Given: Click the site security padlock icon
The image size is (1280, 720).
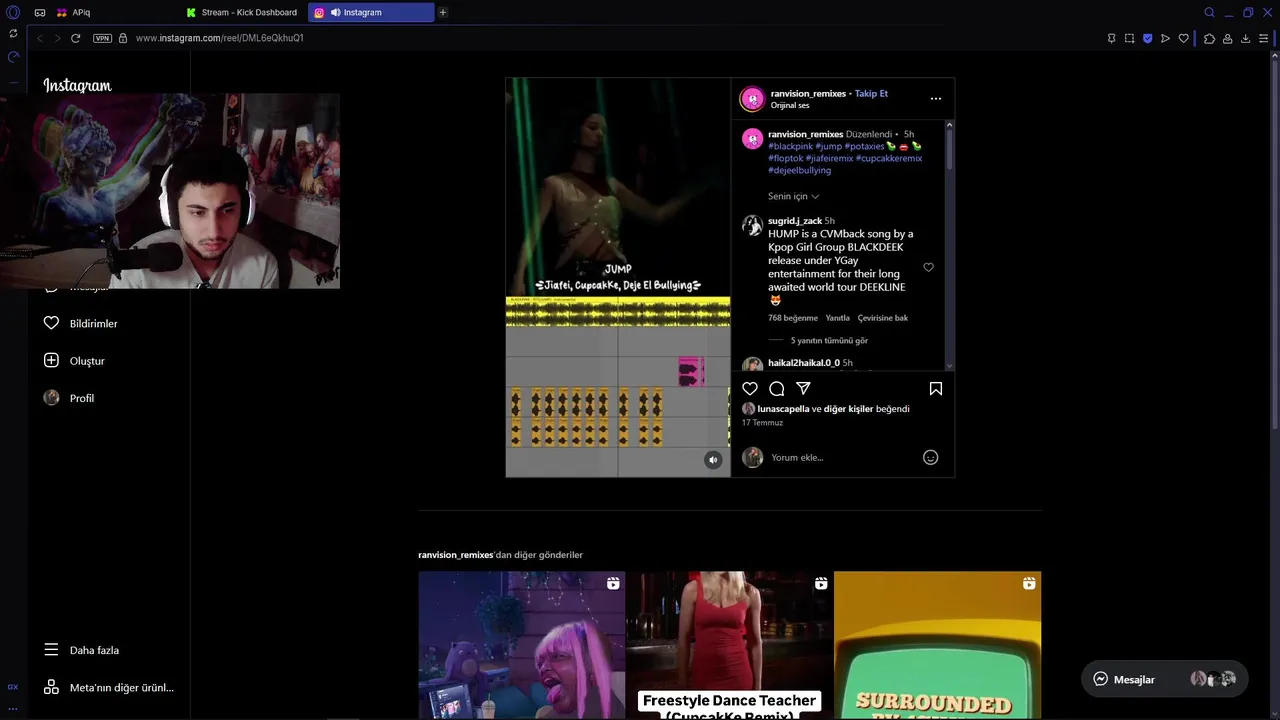Looking at the screenshot, I should click(x=123, y=38).
